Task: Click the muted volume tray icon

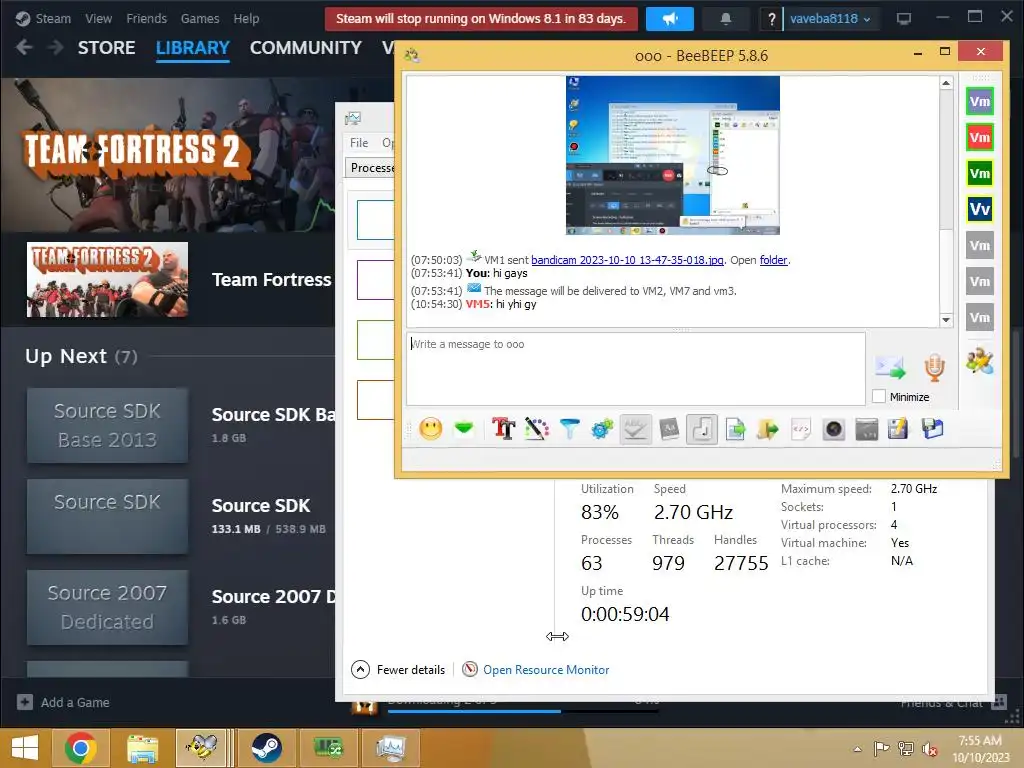Action: (x=930, y=748)
